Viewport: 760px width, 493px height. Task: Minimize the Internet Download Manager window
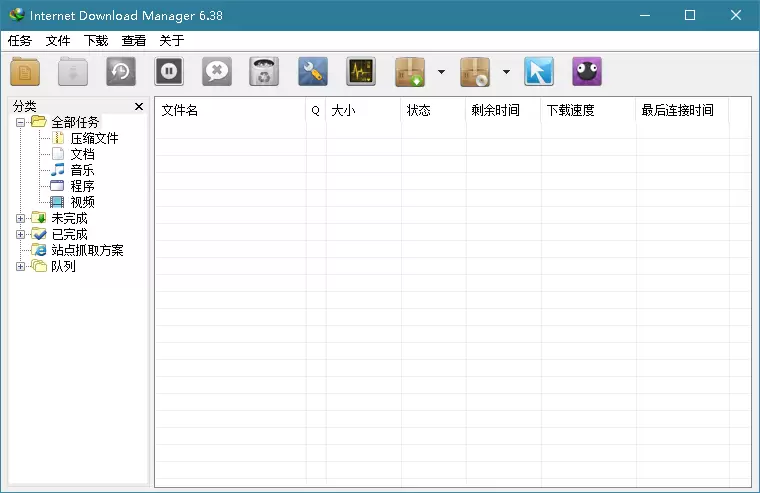point(645,16)
